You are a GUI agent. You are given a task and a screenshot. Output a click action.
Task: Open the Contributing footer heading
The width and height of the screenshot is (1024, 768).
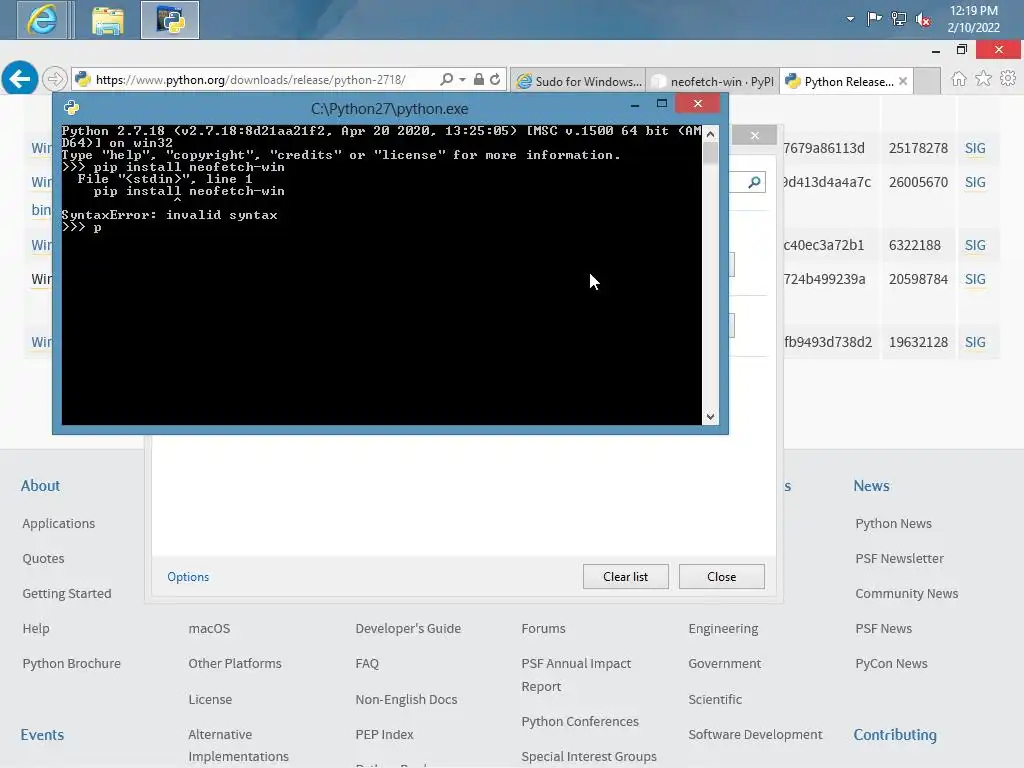[x=895, y=735]
